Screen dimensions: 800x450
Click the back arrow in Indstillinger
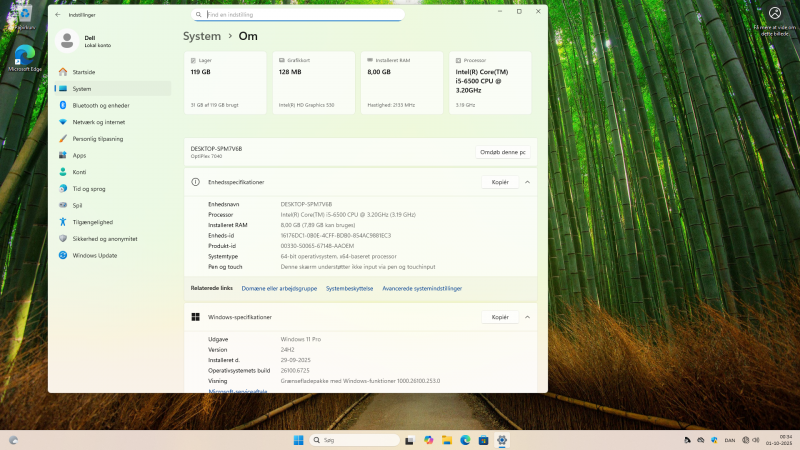click(x=57, y=15)
